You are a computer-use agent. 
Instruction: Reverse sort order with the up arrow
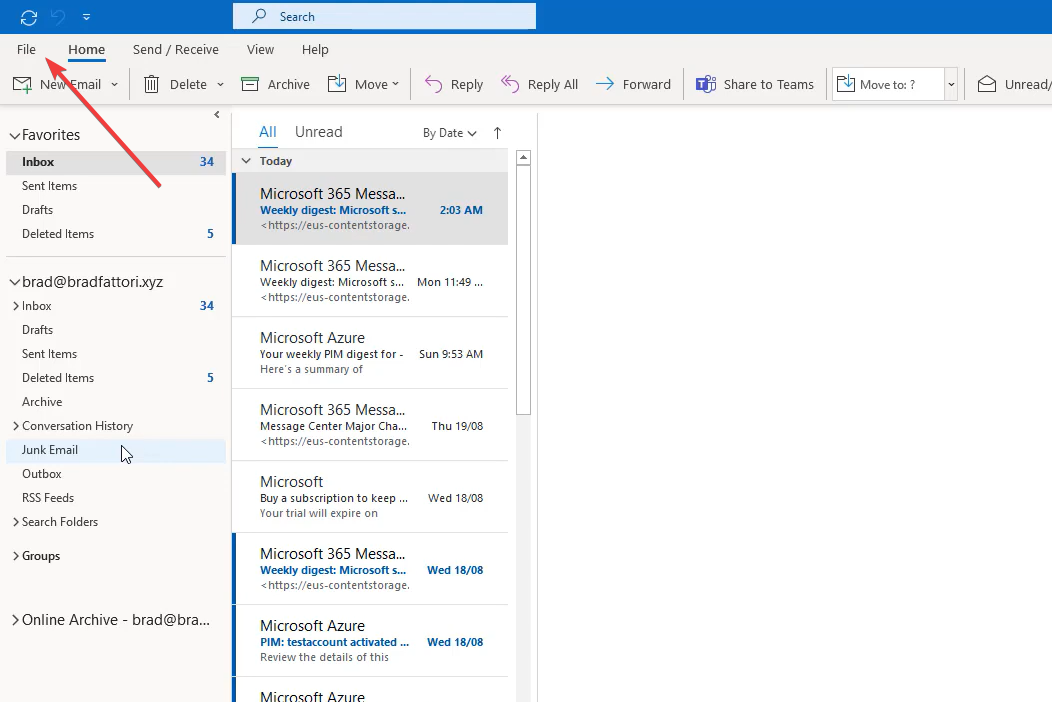497,133
